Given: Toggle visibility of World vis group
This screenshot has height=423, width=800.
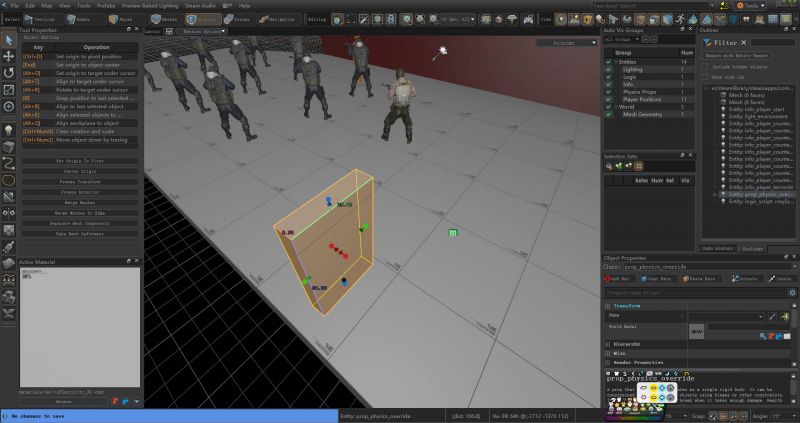Looking at the screenshot, I should (608, 107).
